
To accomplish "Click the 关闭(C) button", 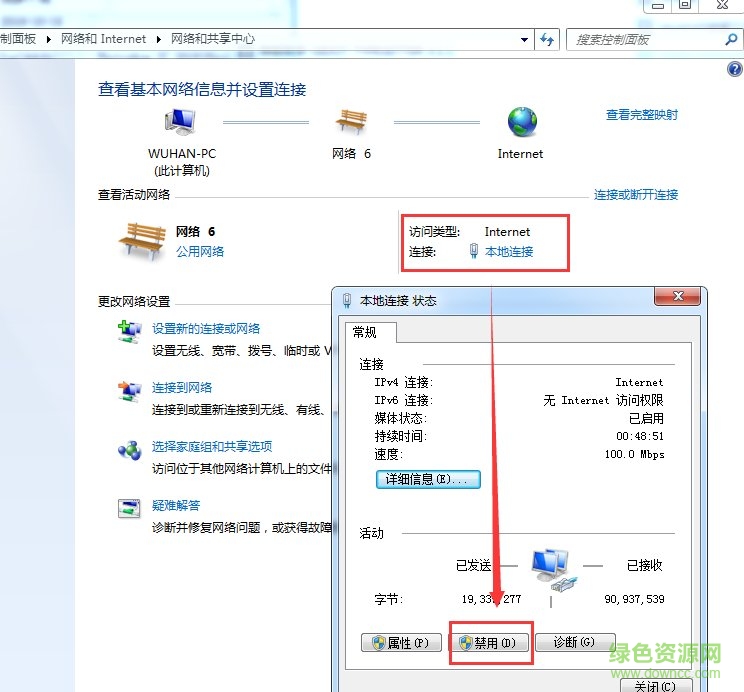I will click(x=656, y=686).
